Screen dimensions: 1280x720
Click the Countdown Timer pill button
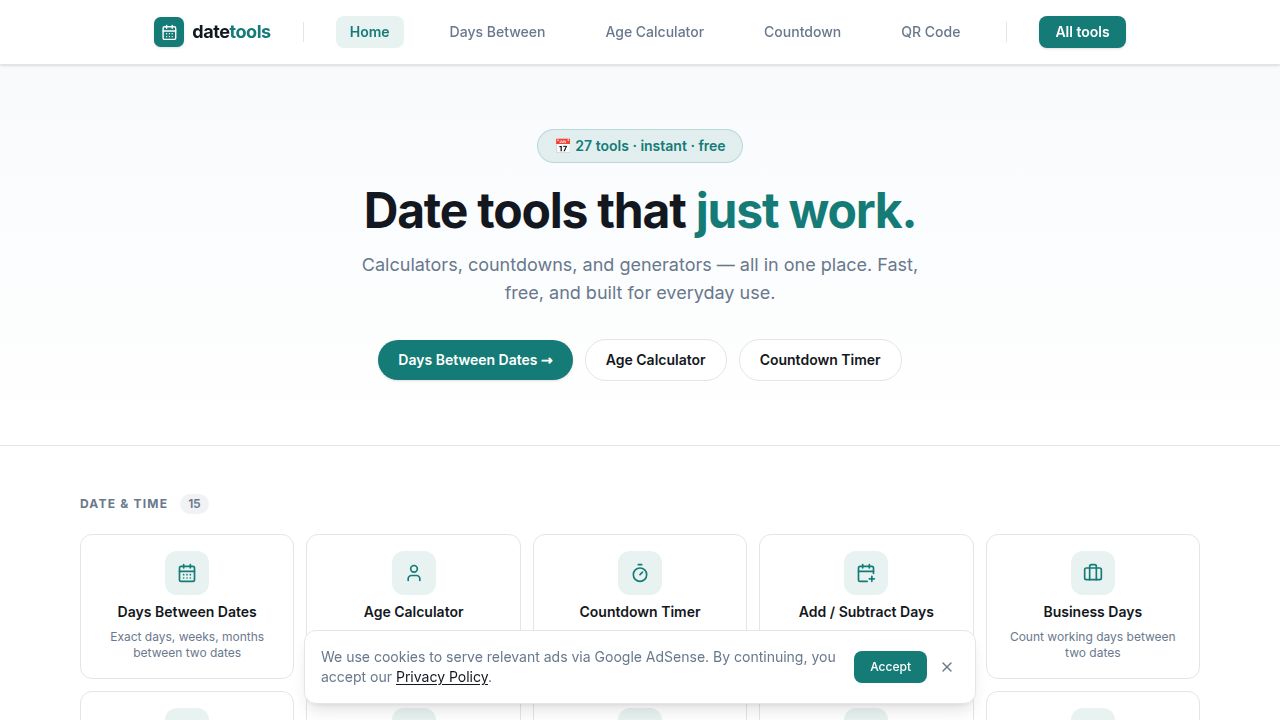click(820, 360)
